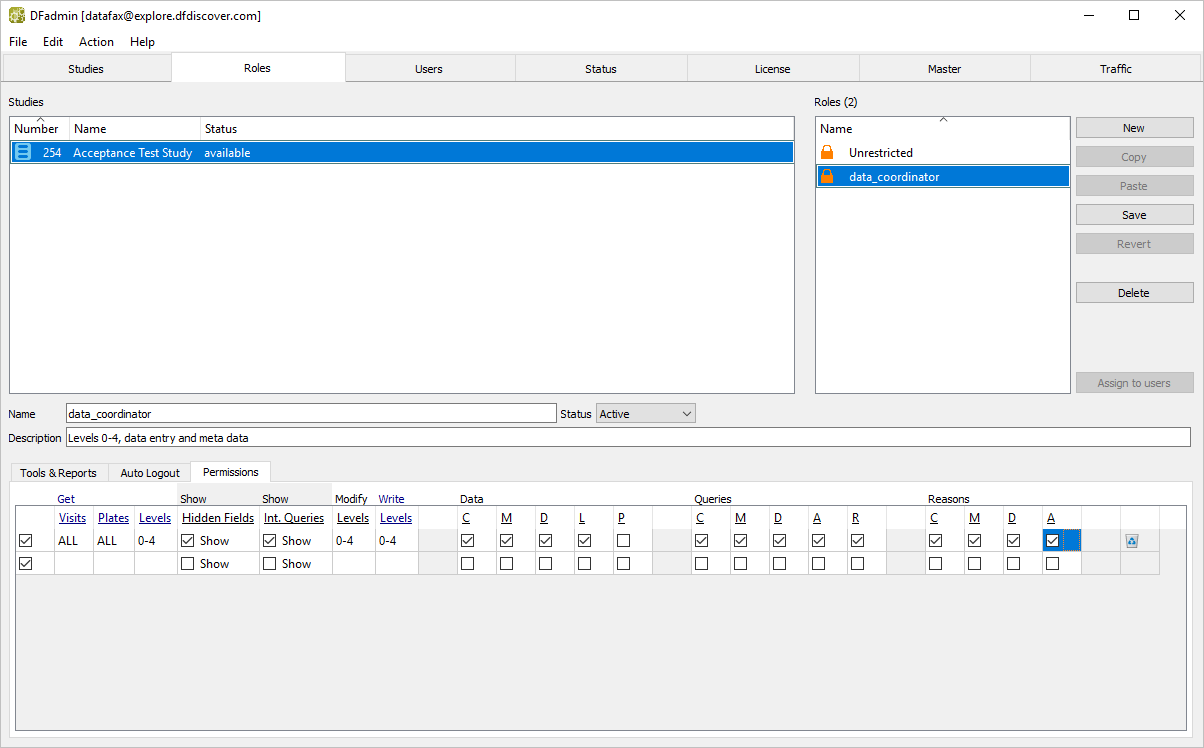Click the New role button
Image resolution: width=1204 pixels, height=748 pixels.
click(1134, 128)
